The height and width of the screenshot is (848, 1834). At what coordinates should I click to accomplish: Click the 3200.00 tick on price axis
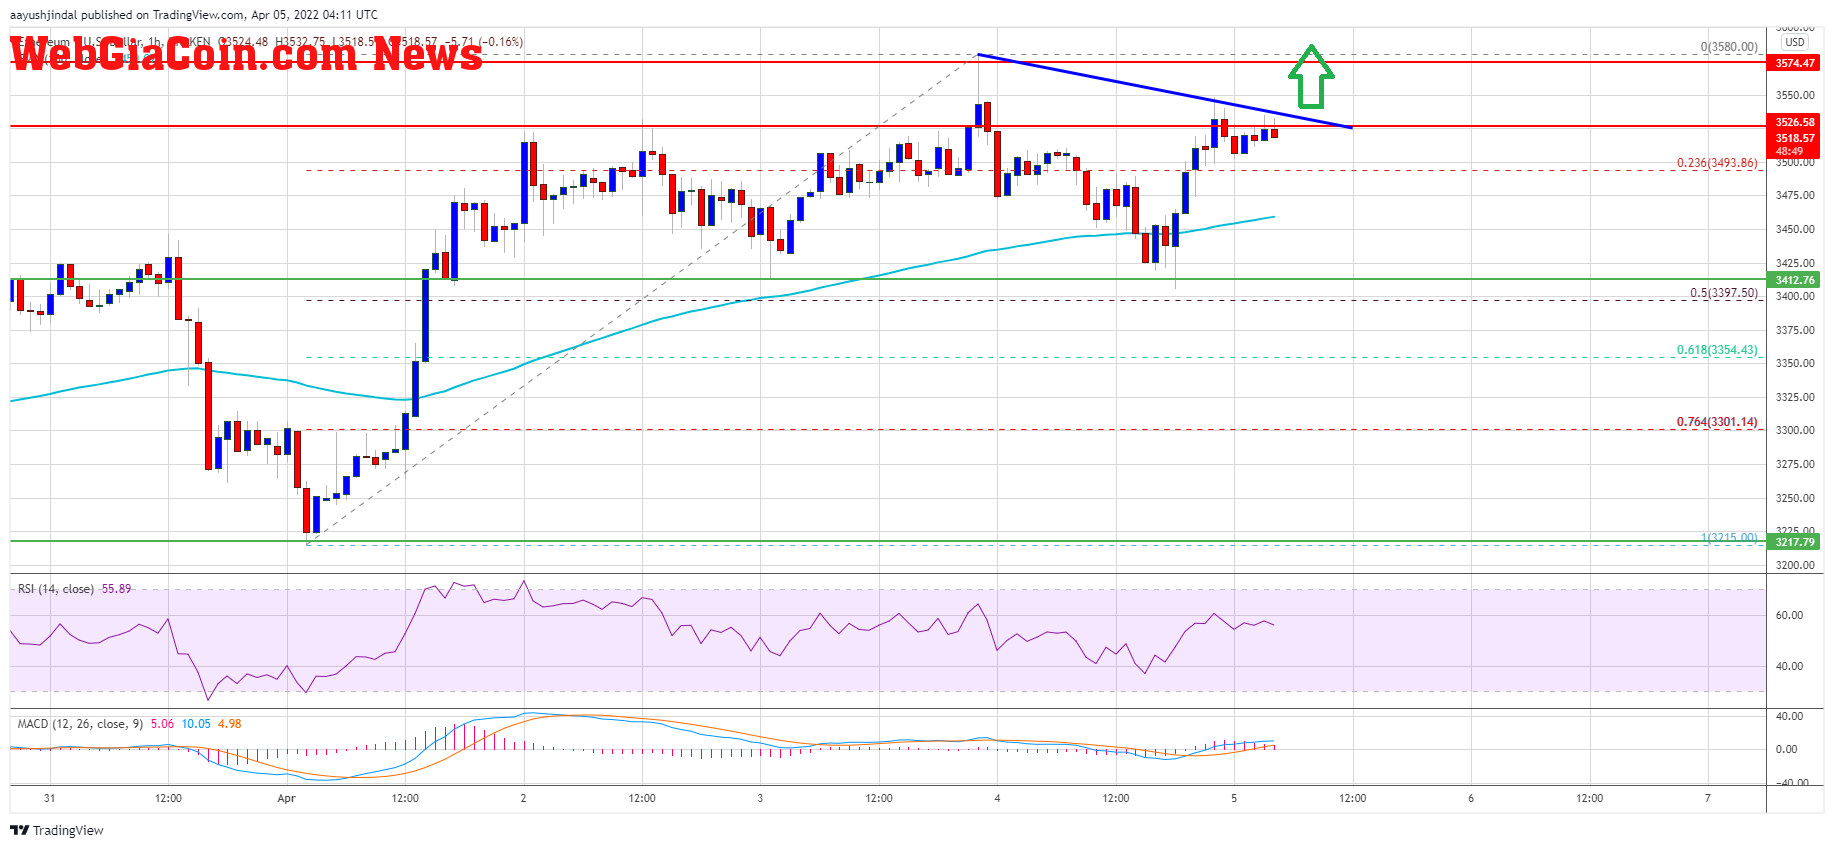pos(1795,565)
